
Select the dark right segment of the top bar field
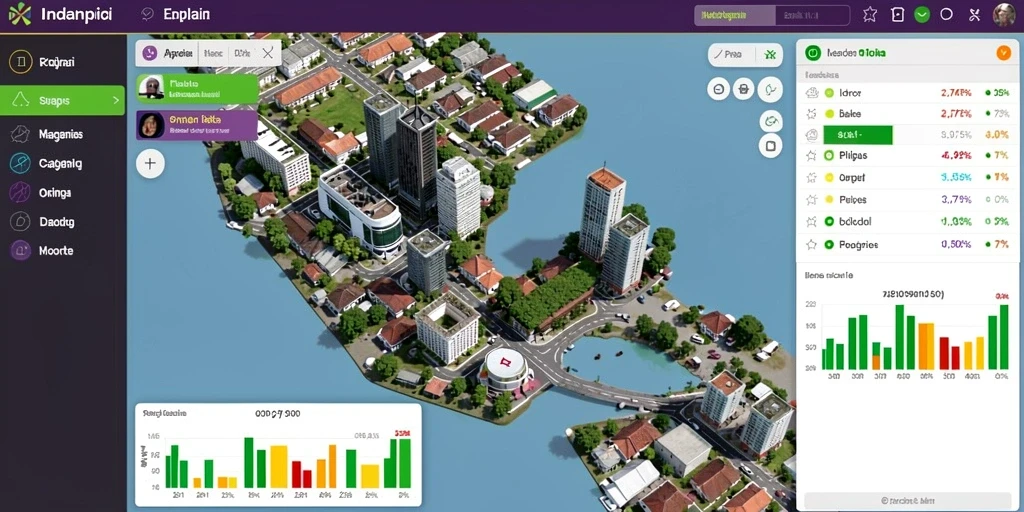tap(812, 15)
